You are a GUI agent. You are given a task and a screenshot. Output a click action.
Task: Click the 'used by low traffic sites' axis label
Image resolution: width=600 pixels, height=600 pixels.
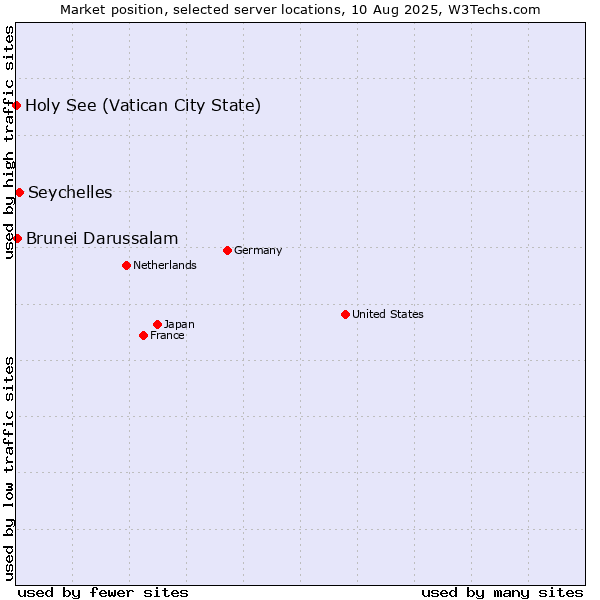(x=8, y=469)
